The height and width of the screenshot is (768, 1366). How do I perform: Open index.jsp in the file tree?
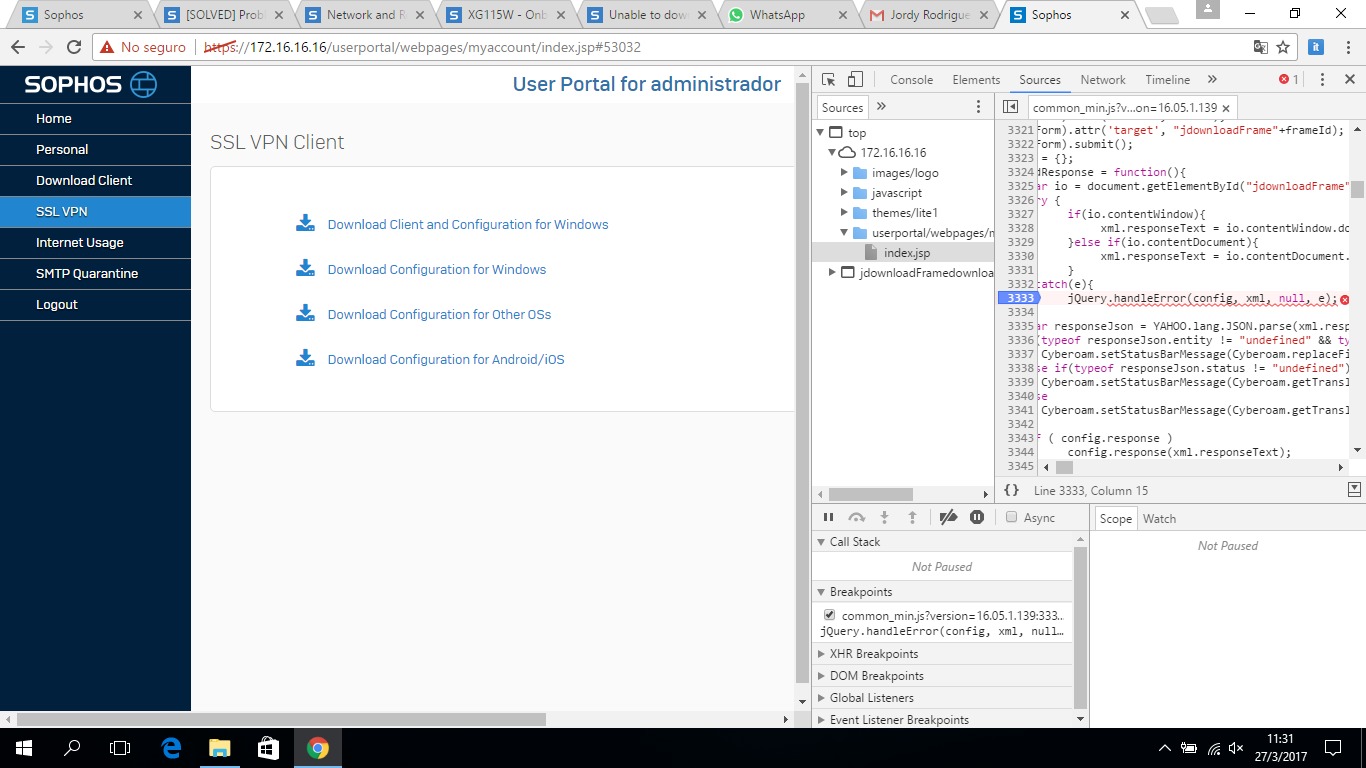point(906,253)
